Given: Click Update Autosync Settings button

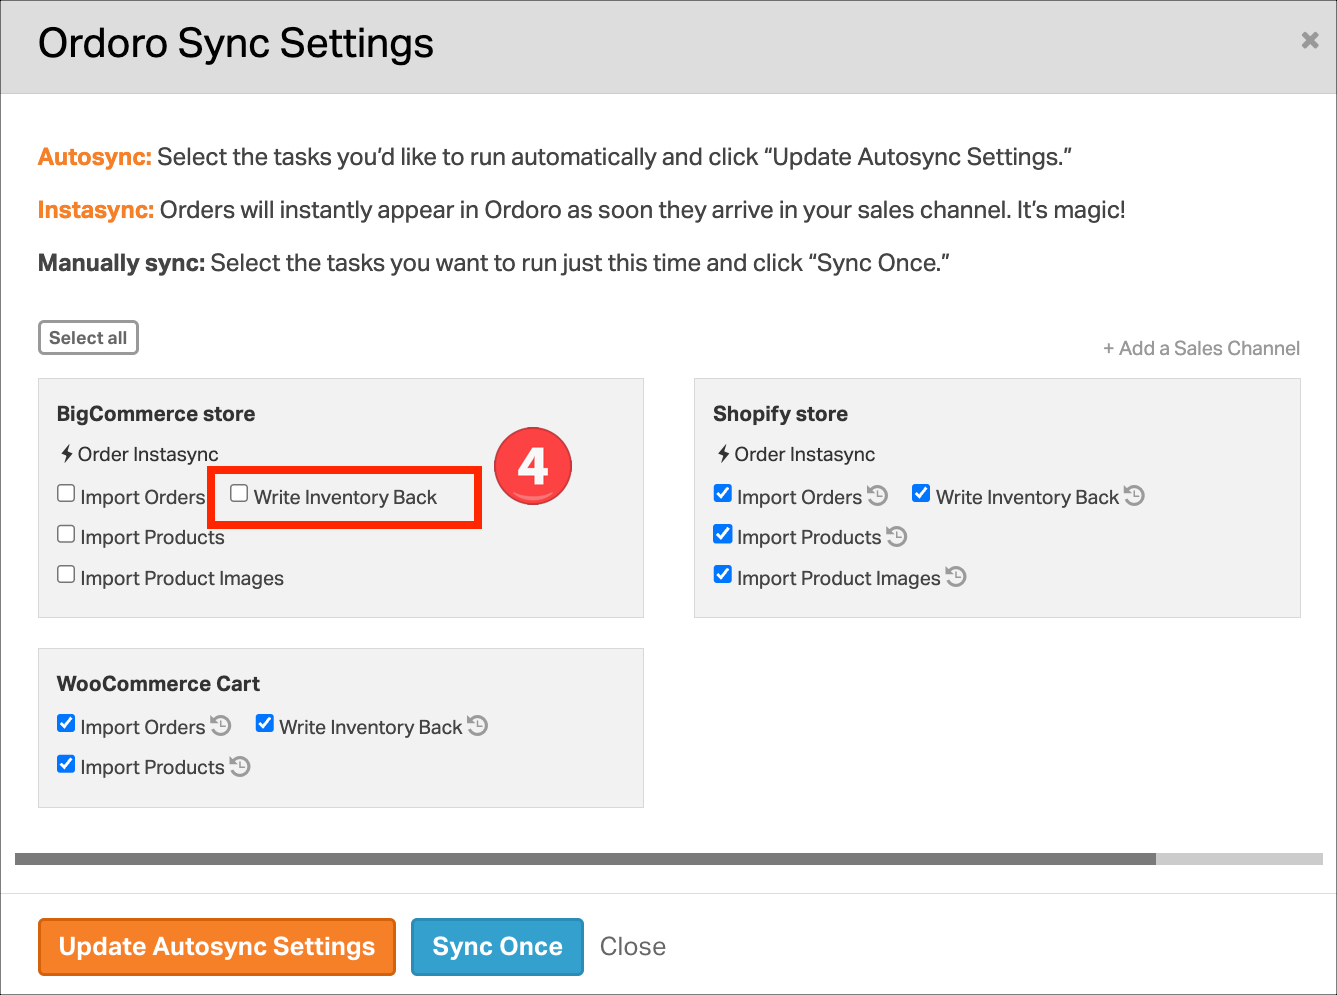Looking at the screenshot, I should (x=217, y=946).
